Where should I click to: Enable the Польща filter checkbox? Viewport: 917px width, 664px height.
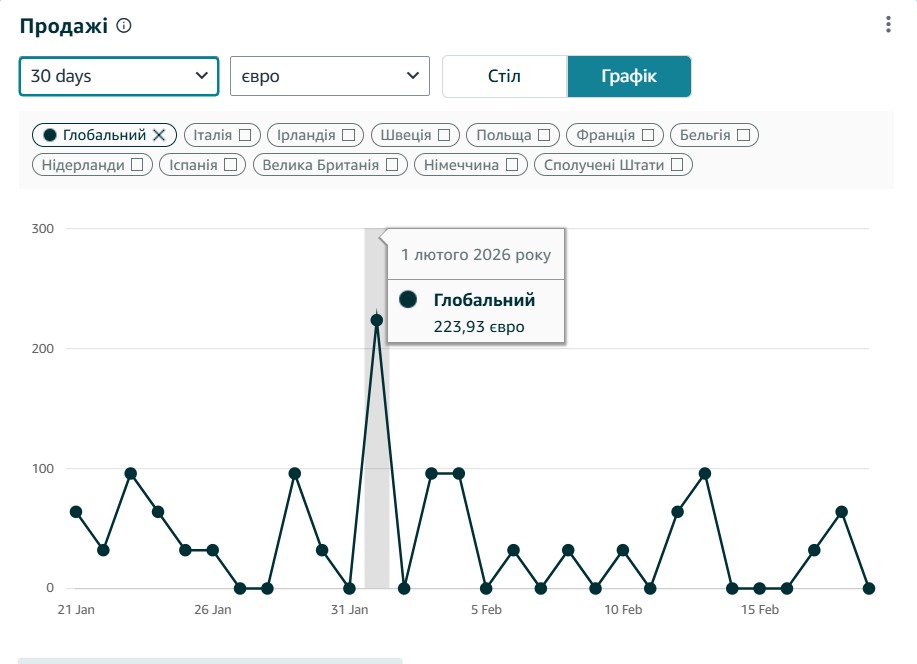tap(544, 135)
